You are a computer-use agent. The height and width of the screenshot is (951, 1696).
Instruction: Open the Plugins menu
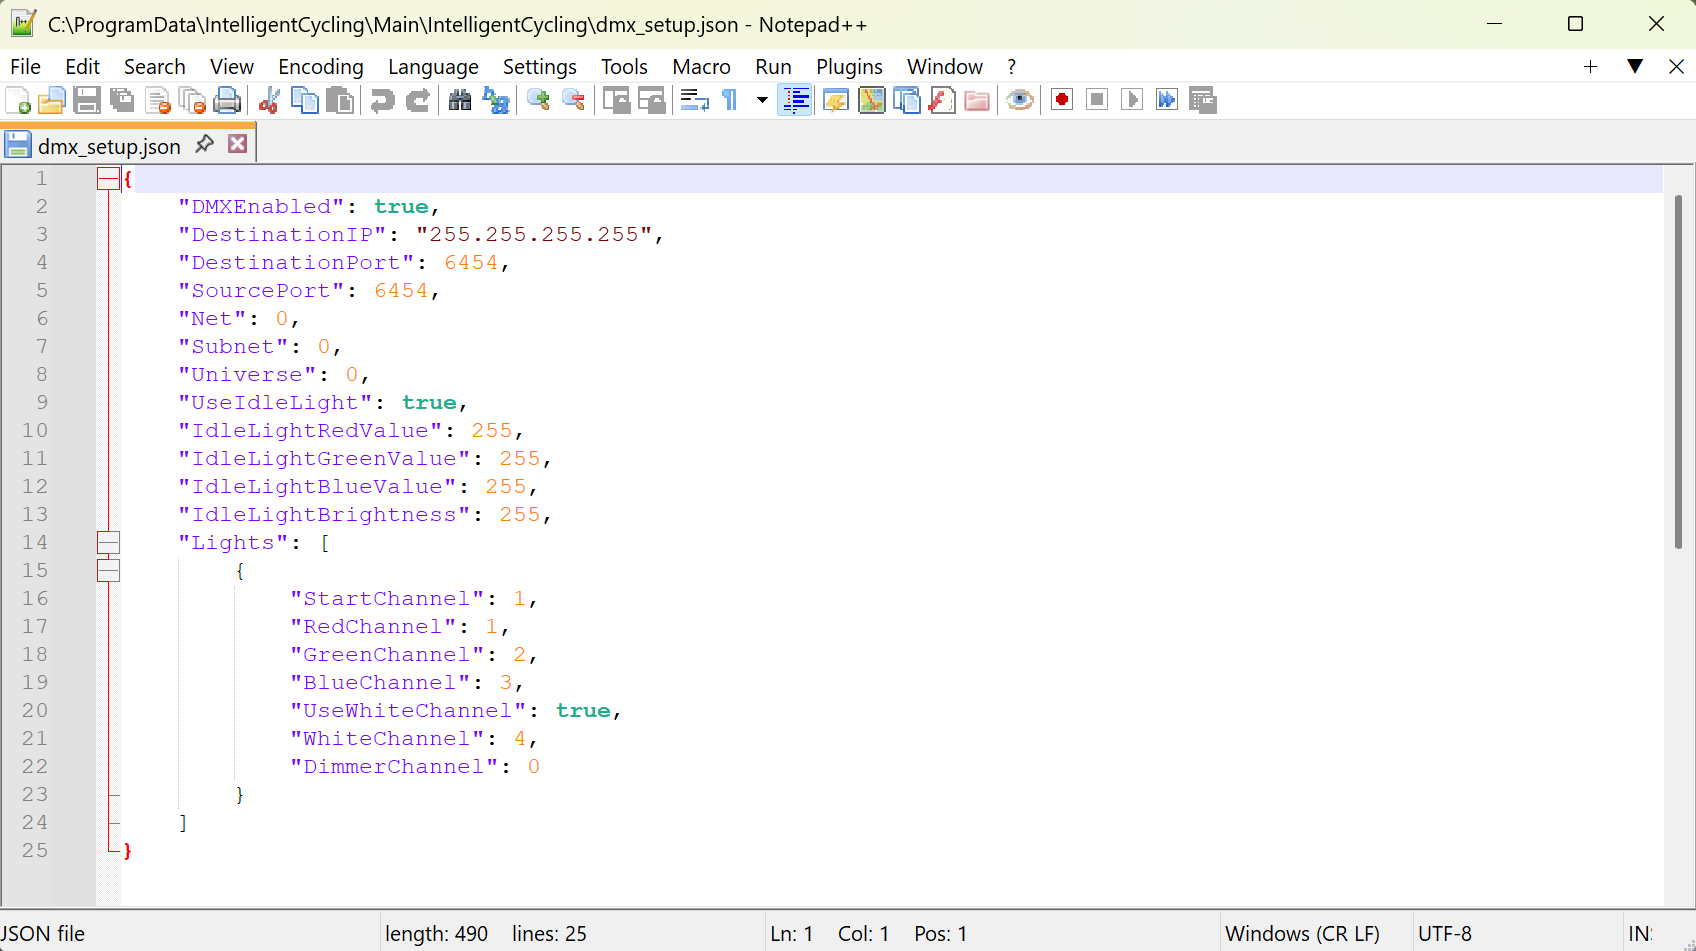click(848, 67)
